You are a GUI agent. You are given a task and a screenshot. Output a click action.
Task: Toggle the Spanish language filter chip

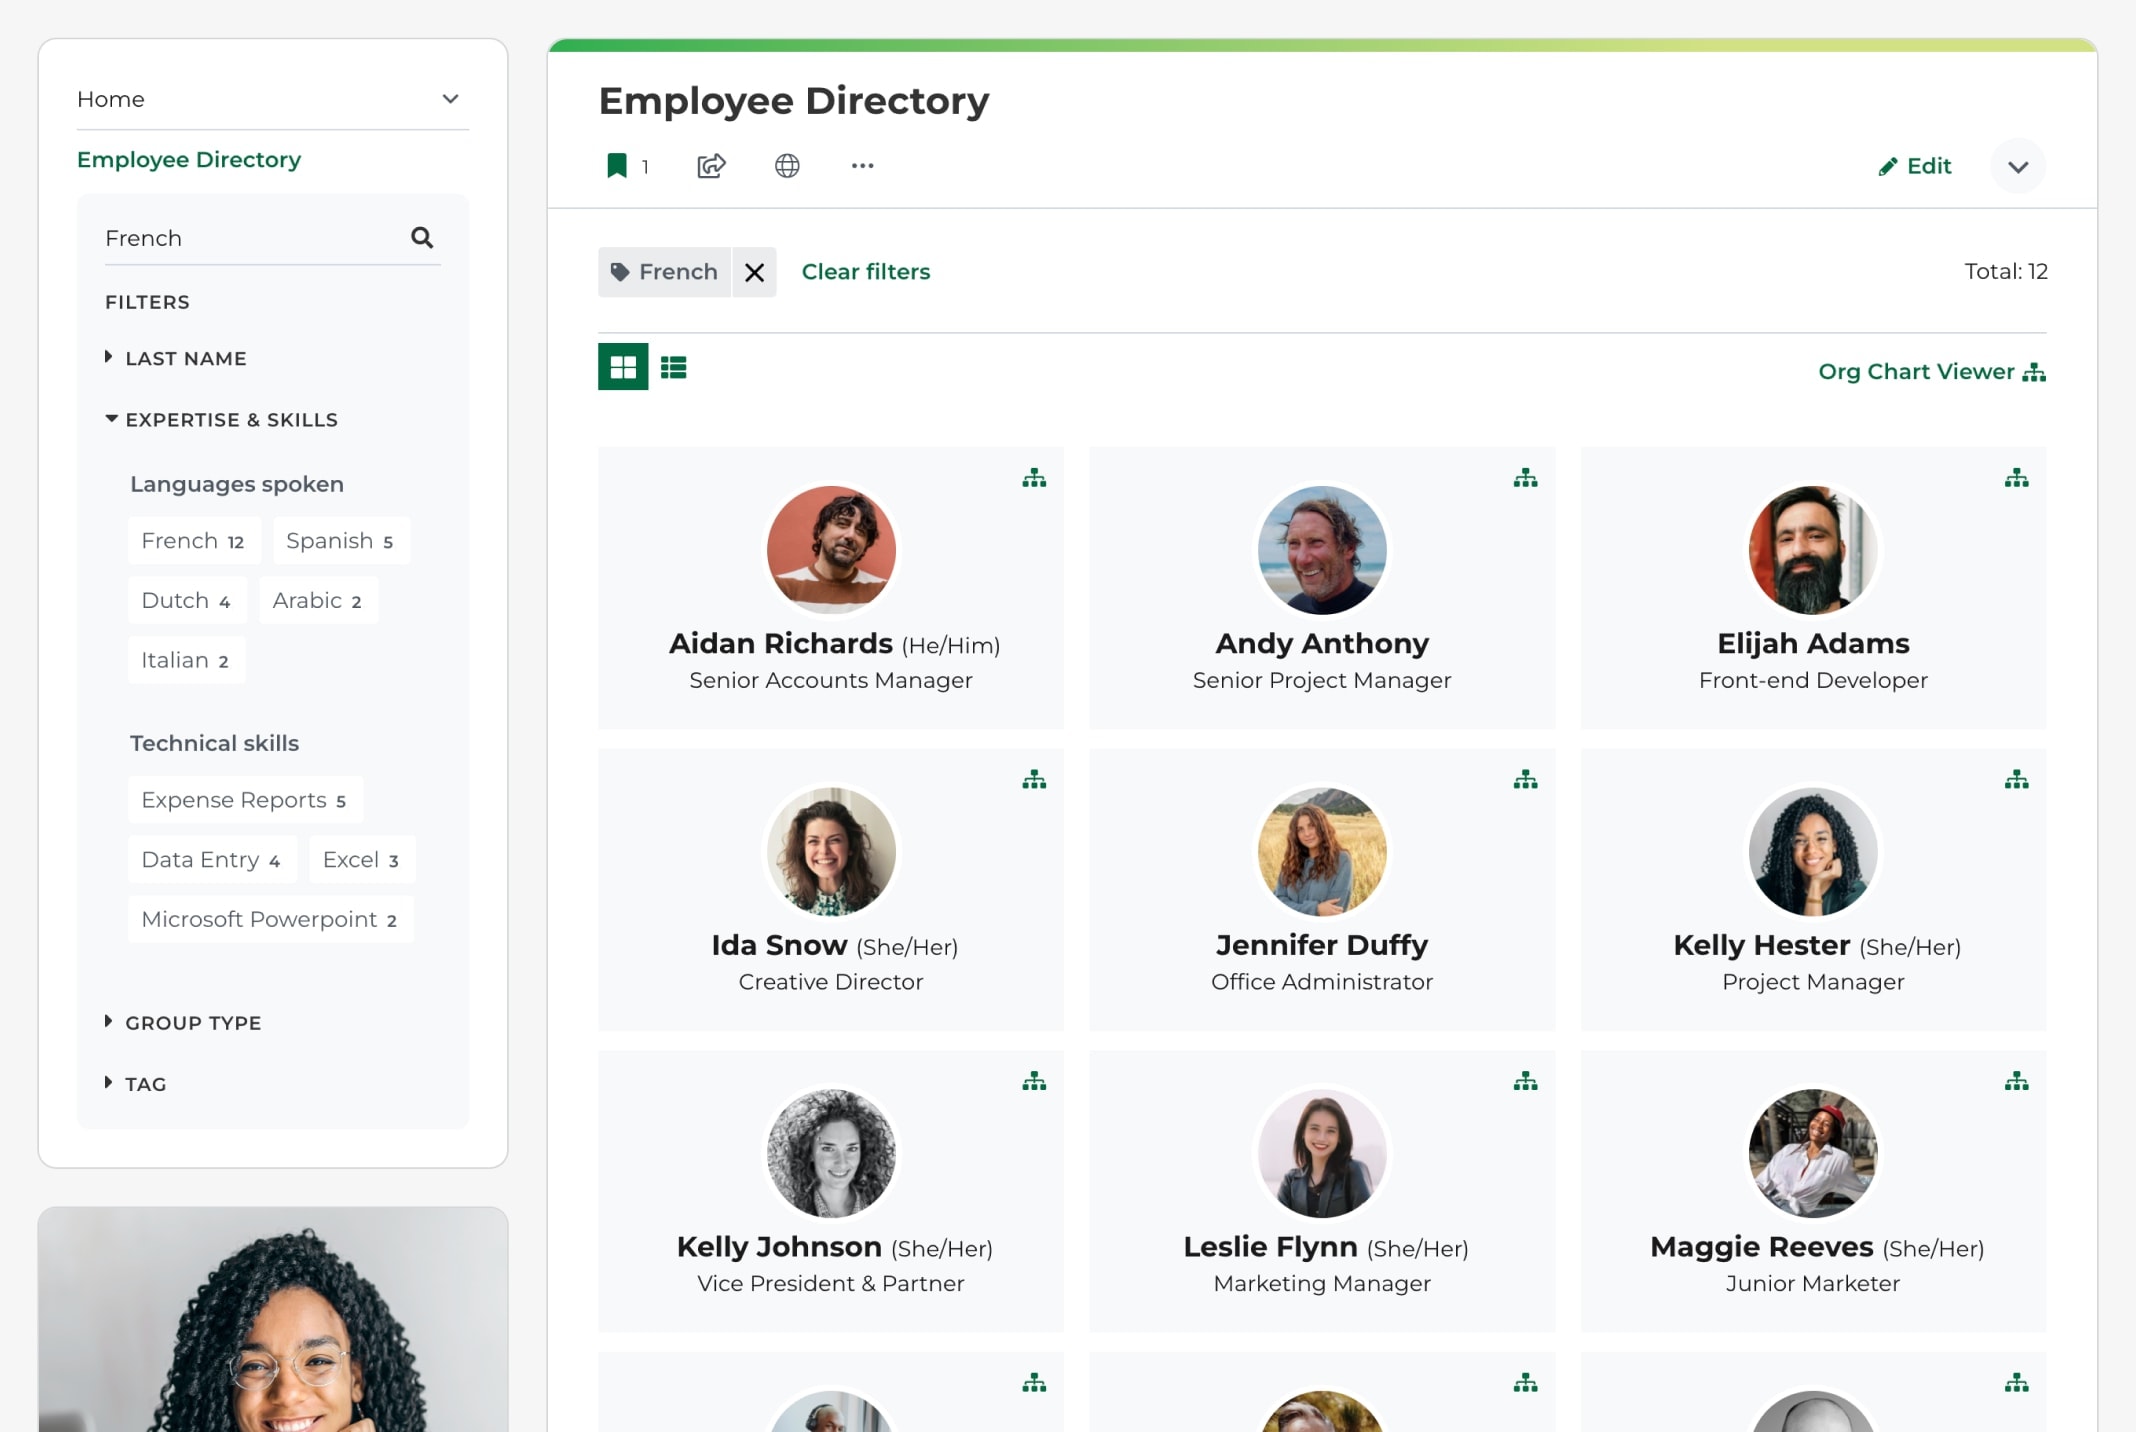point(341,541)
